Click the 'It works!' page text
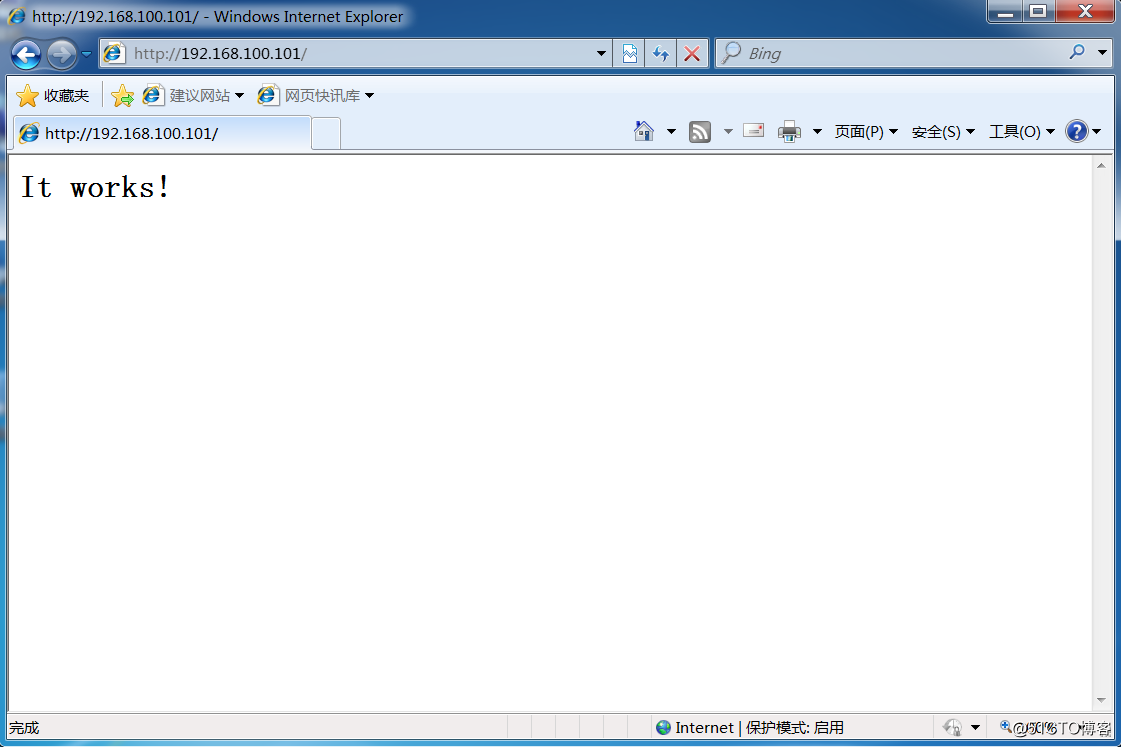Viewport: 1121px width, 747px height. coord(95,187)
